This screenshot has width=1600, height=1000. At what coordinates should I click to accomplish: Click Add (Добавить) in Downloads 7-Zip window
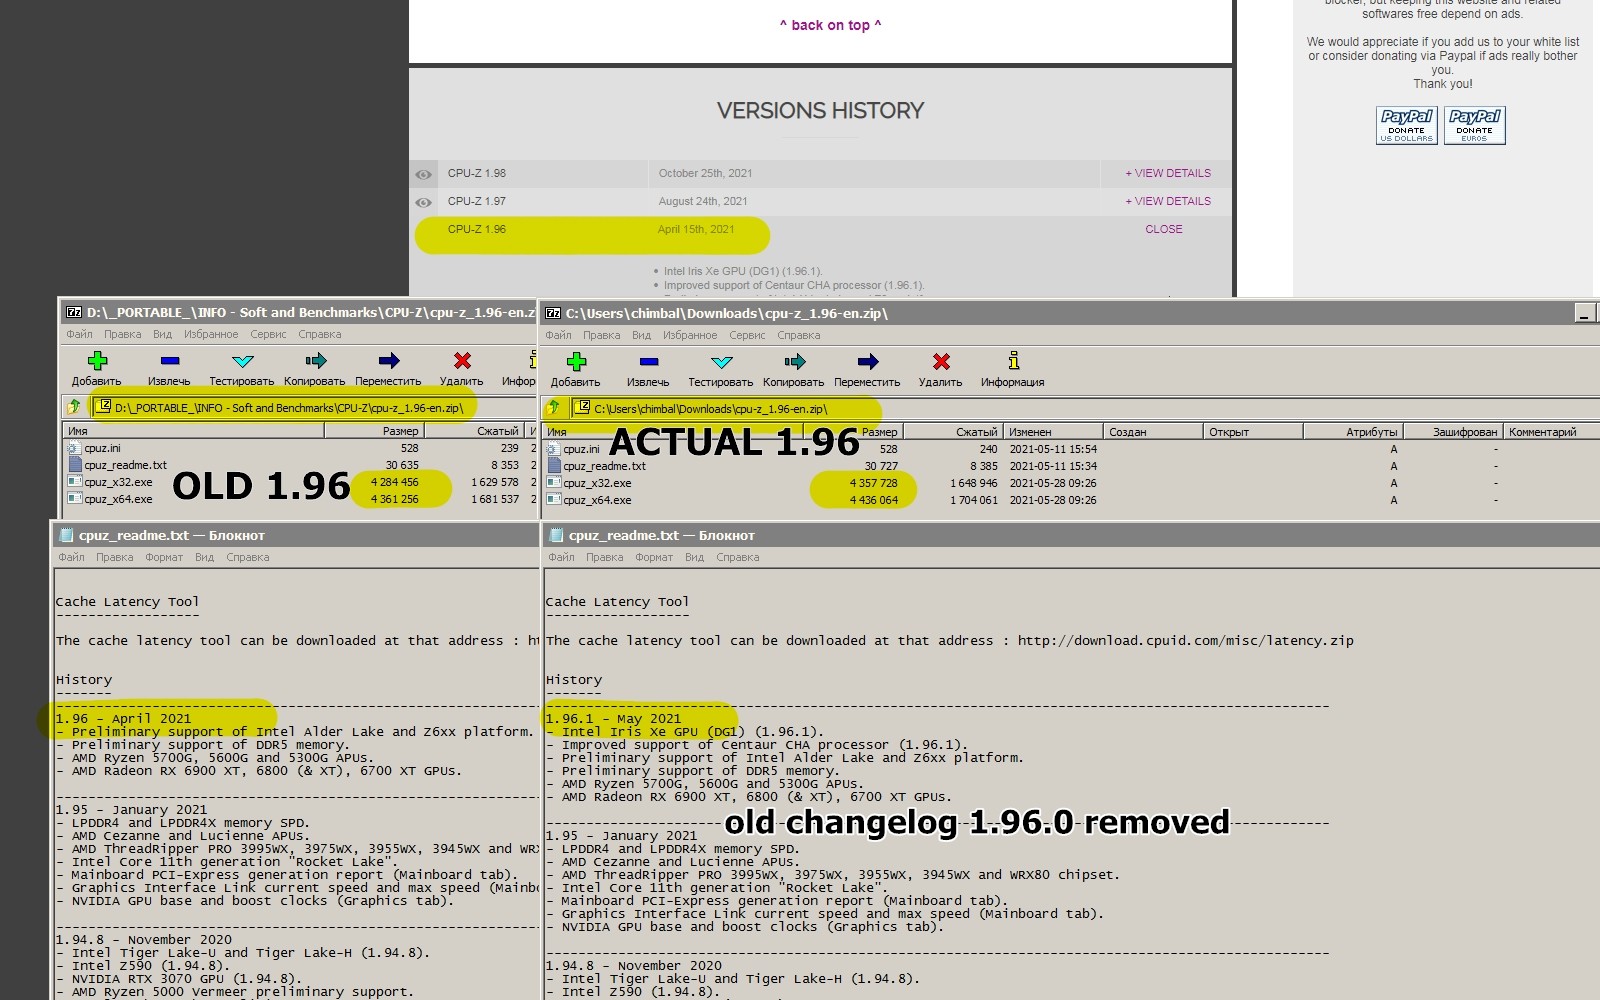coord(575,369)
